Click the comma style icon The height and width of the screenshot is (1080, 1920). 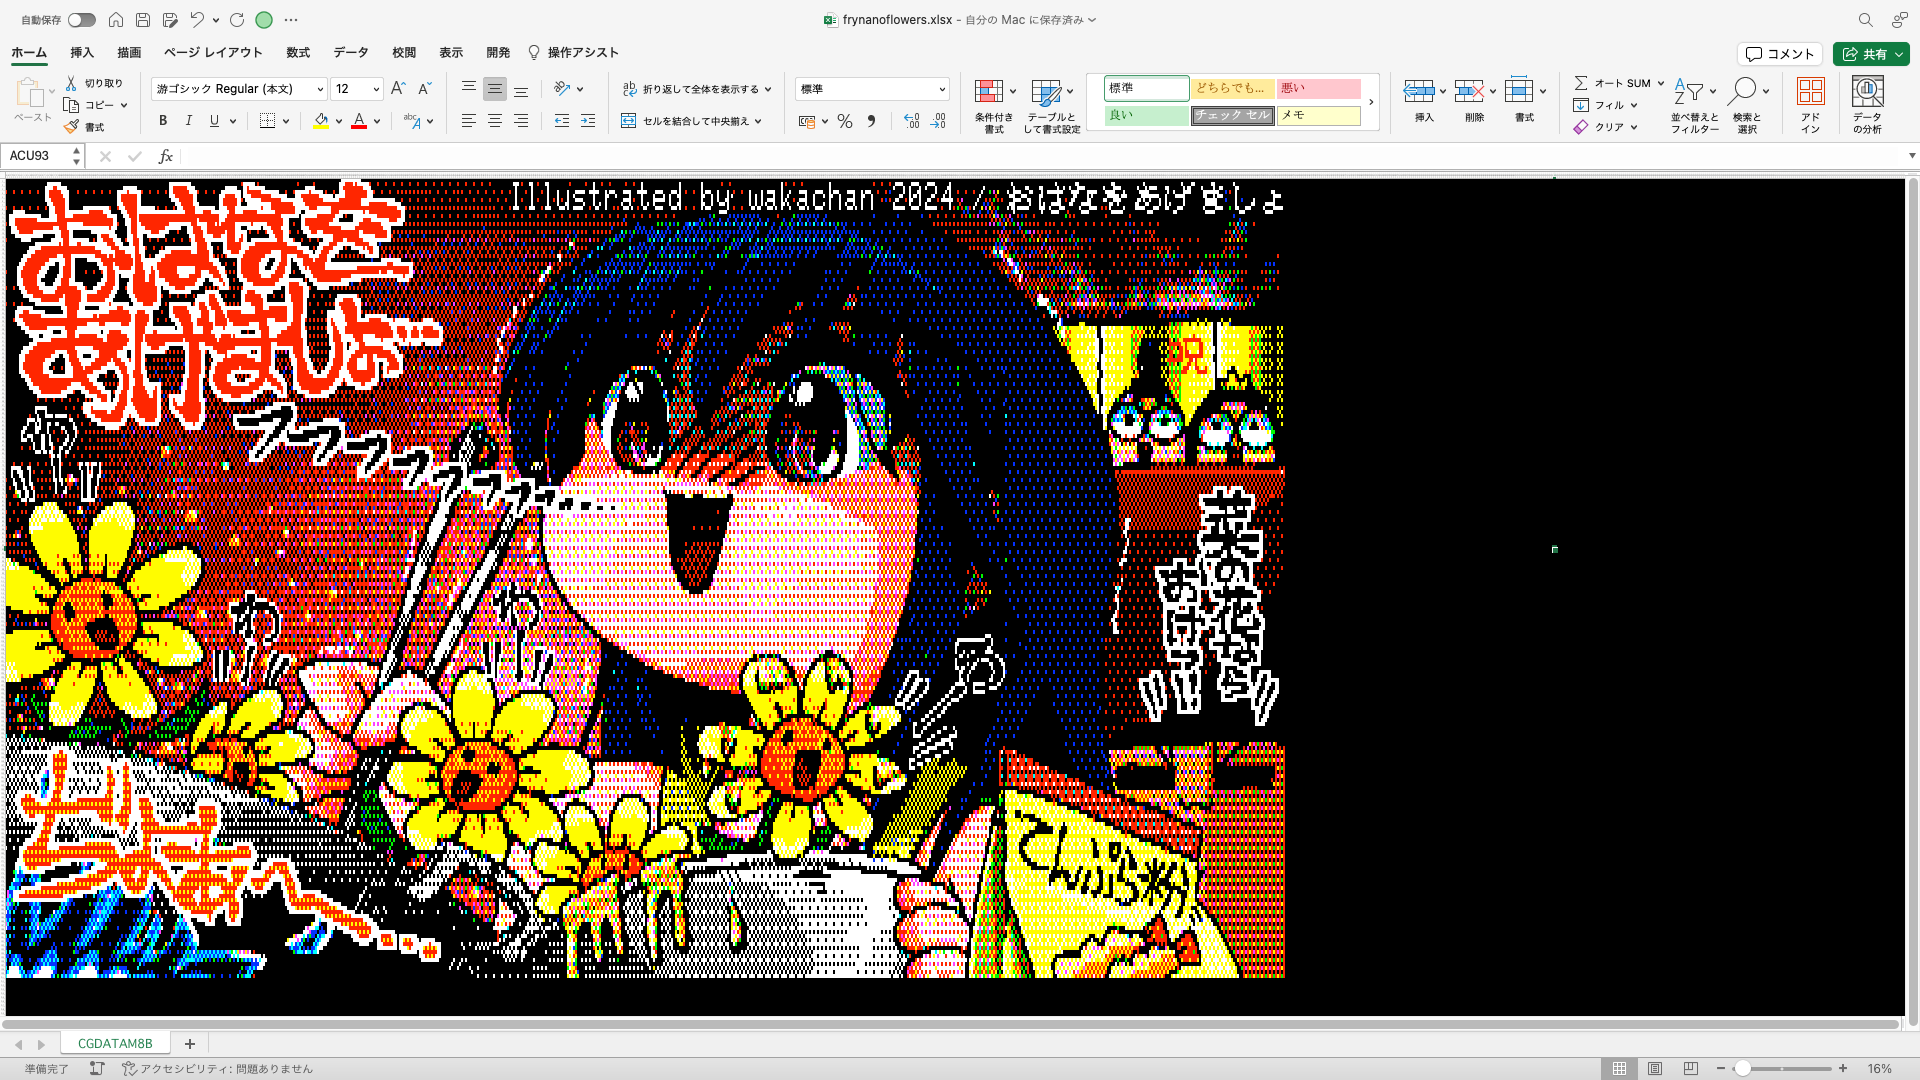(871, 121)
